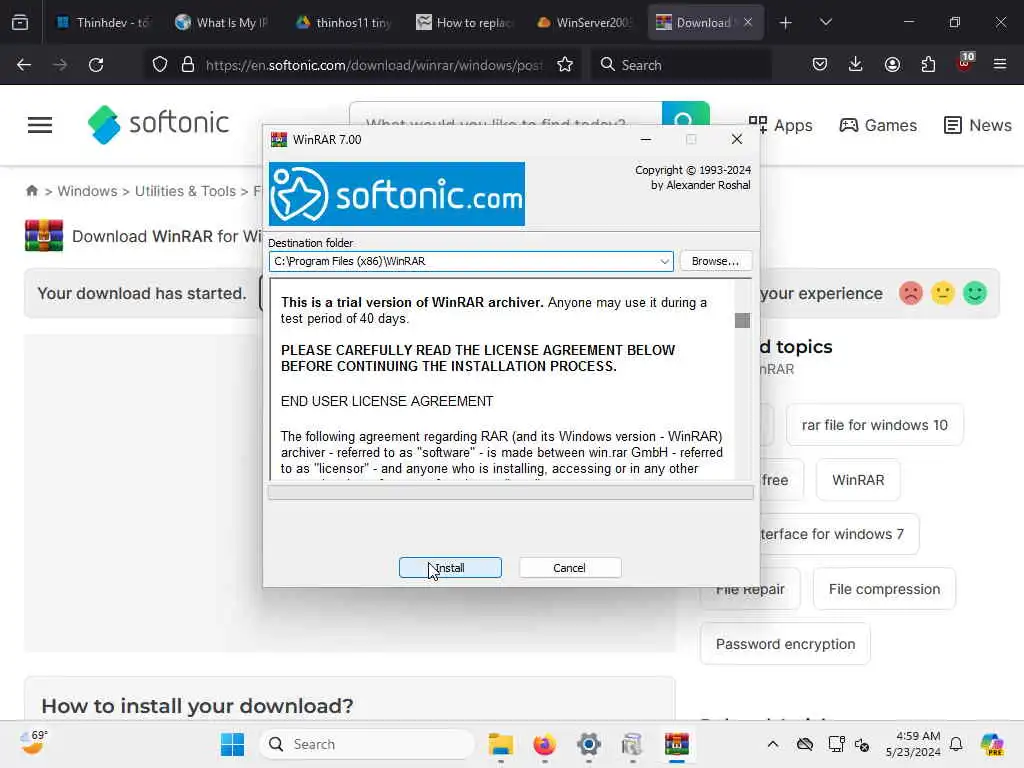Select the WinRAR topic tag

pos(858,480)
